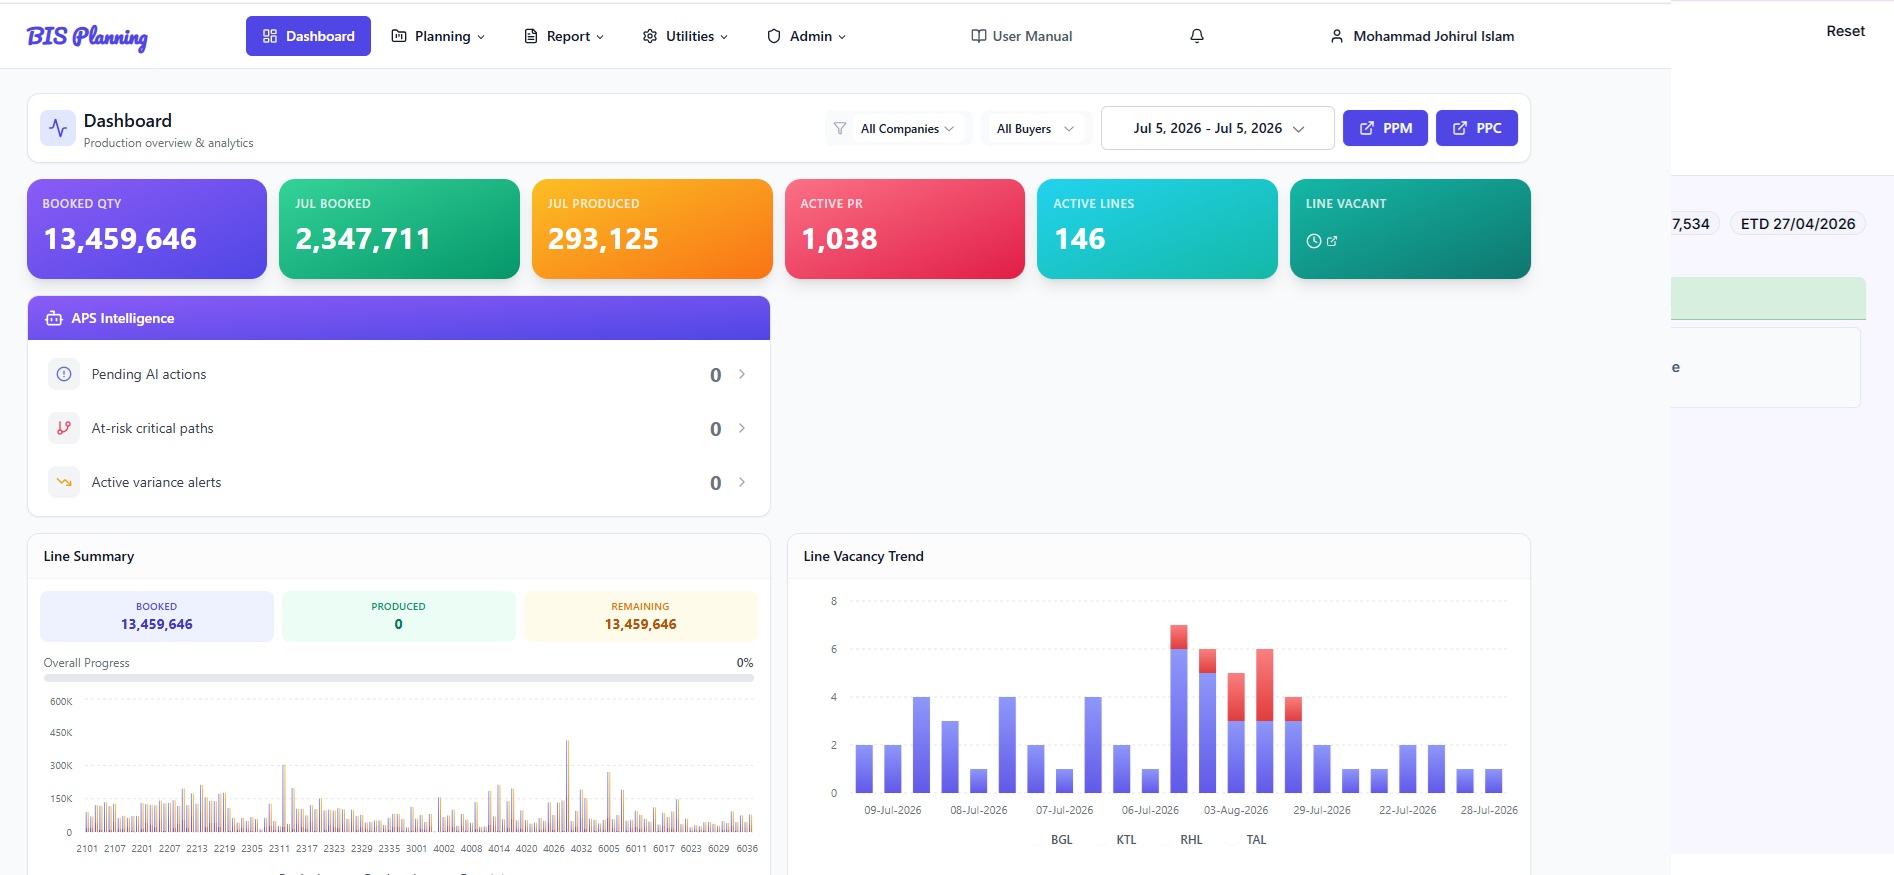This screenshot has height=875, width=1894.
Task: Click the tallest bar in the Line Summary chart
Action: tap(567, 786)
